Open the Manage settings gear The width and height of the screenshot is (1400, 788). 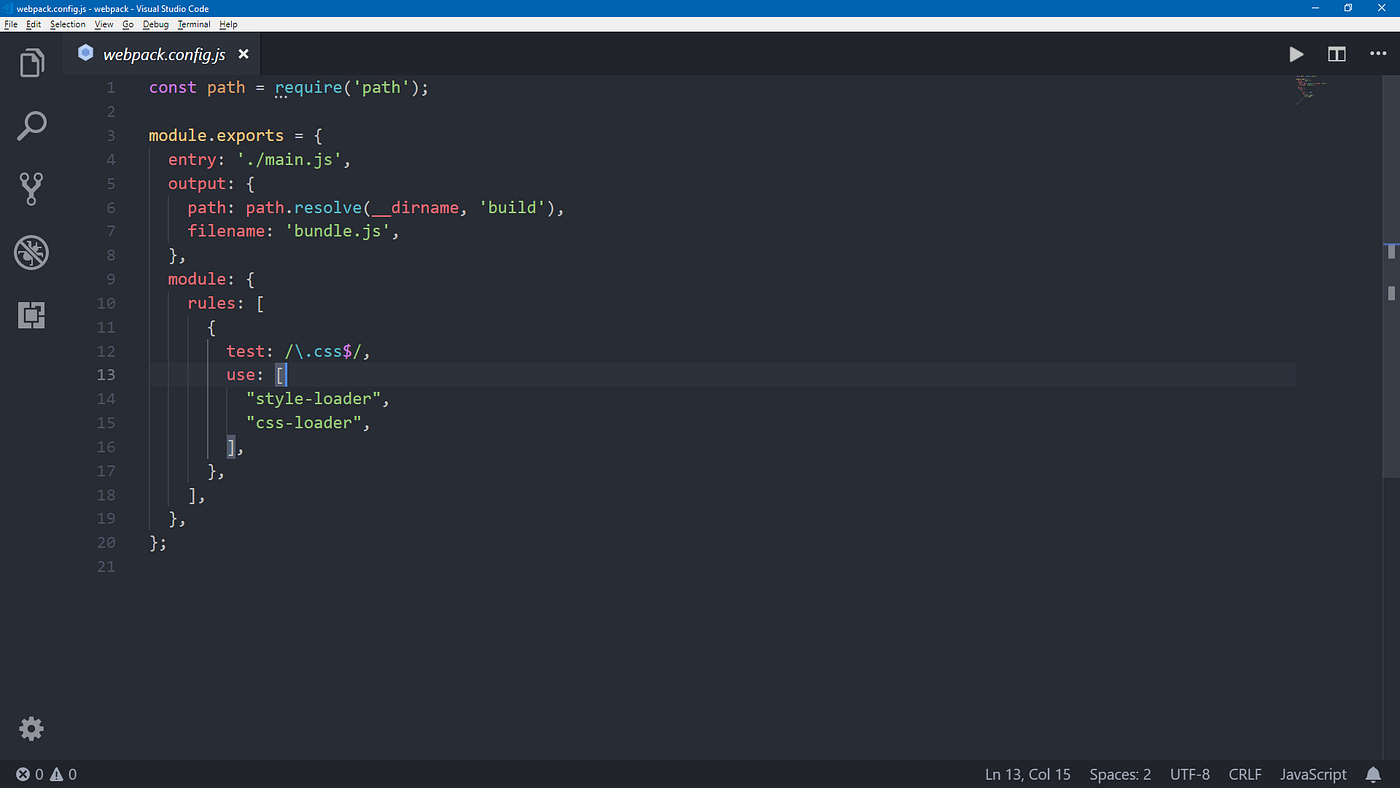pyautogui.click(x=31, y=728)
